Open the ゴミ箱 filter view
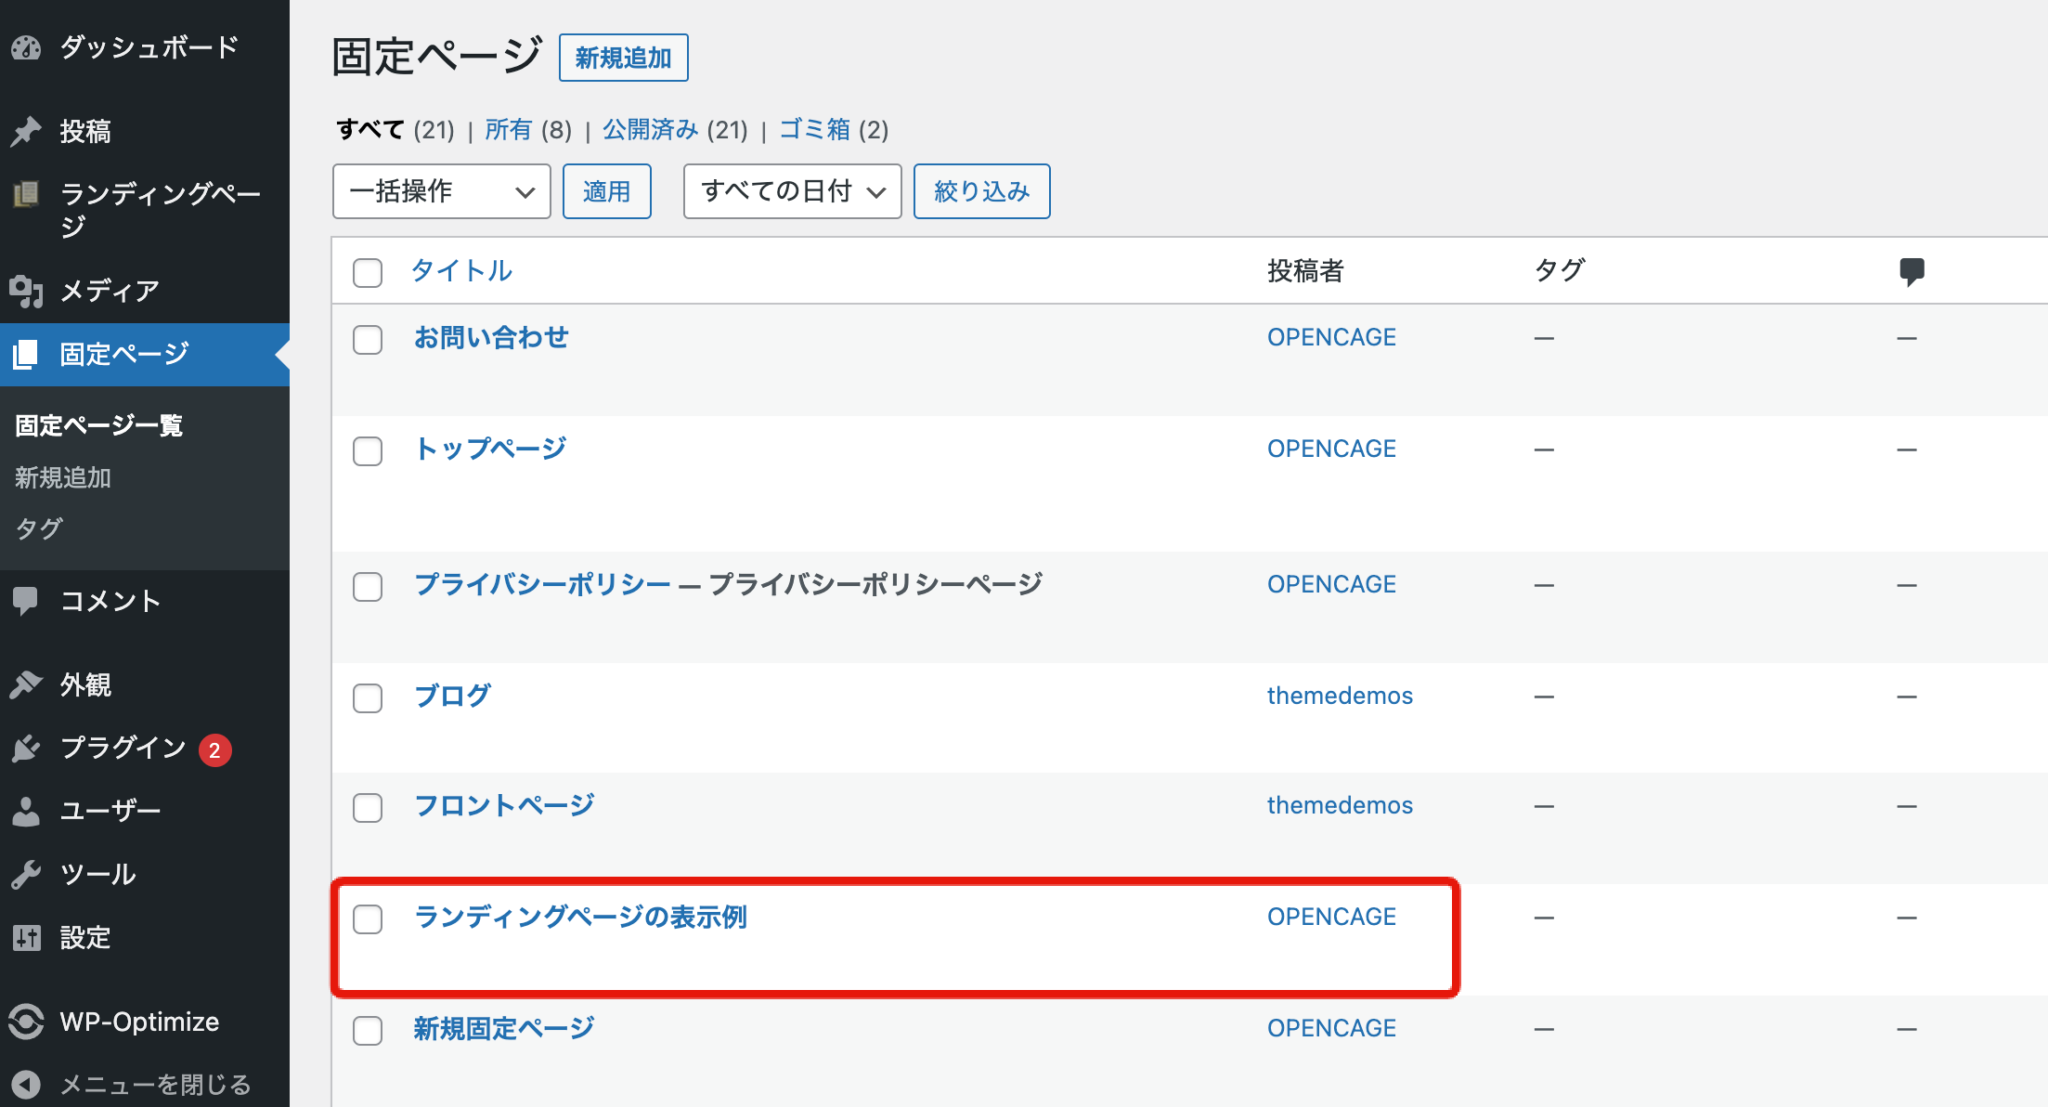2048x1107 pixels. point(816,129)
